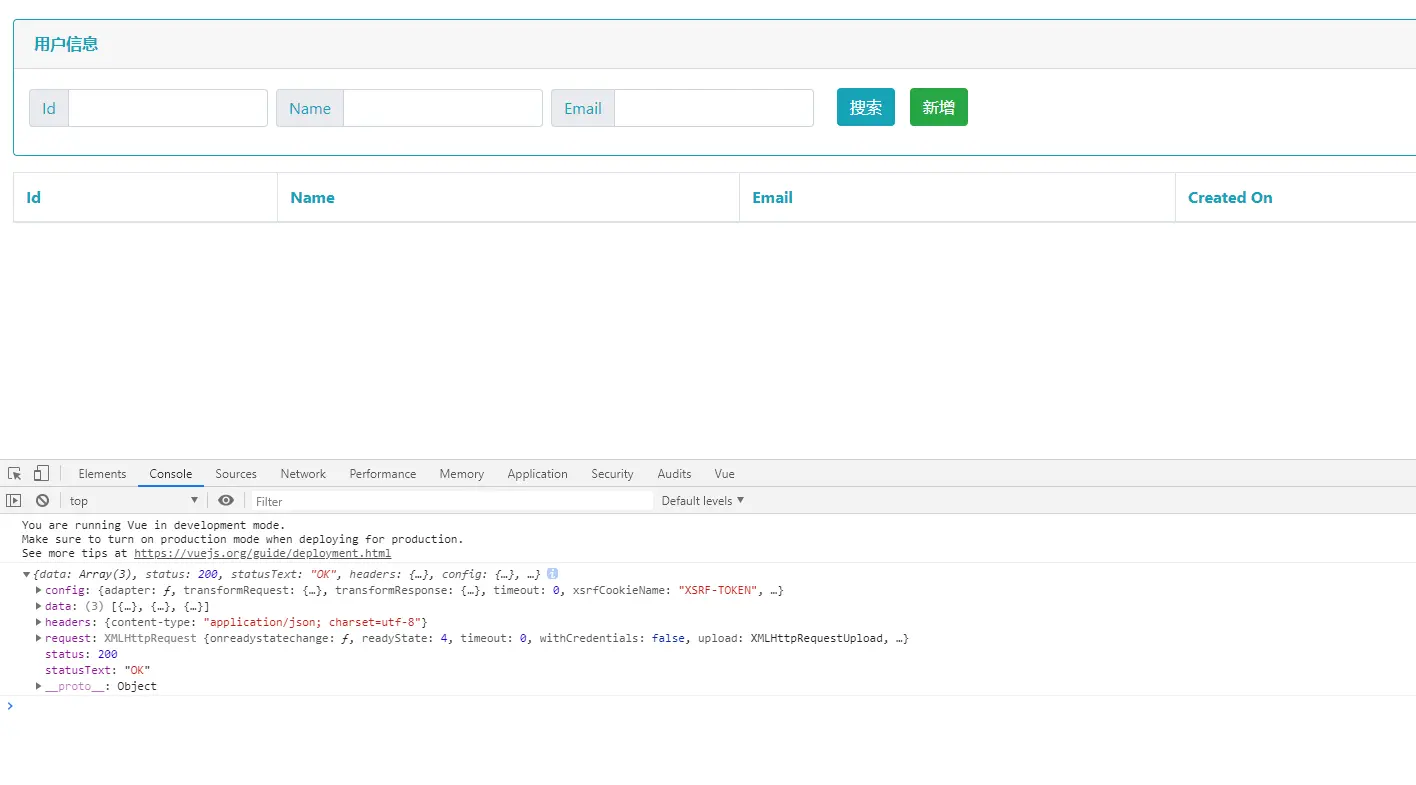Click the console prompt input line
Viewport: 1416px width, 785px height.
tap(714, 706)
